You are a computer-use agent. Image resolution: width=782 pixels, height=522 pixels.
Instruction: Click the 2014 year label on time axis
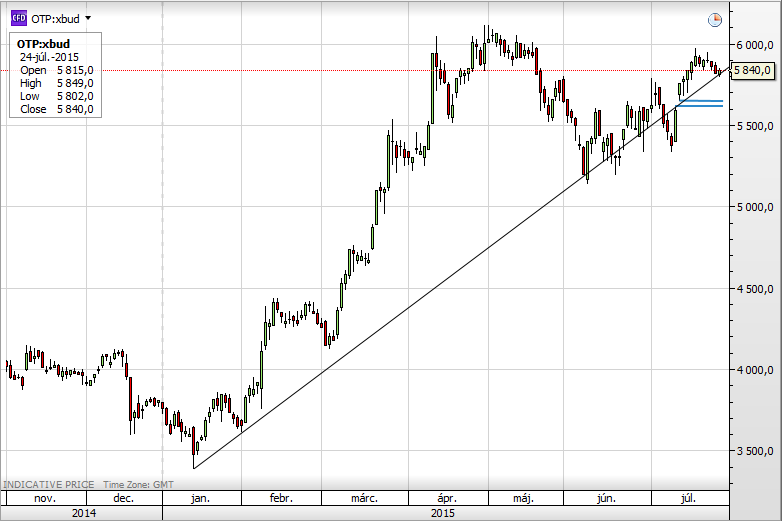pos(84,513)
